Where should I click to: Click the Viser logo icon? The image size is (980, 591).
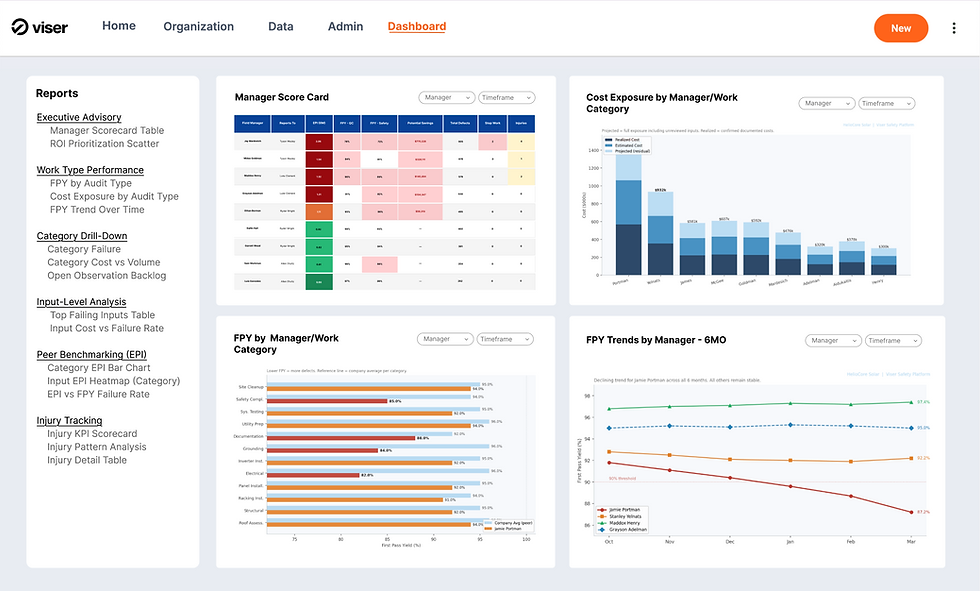[x=19, y=27]
